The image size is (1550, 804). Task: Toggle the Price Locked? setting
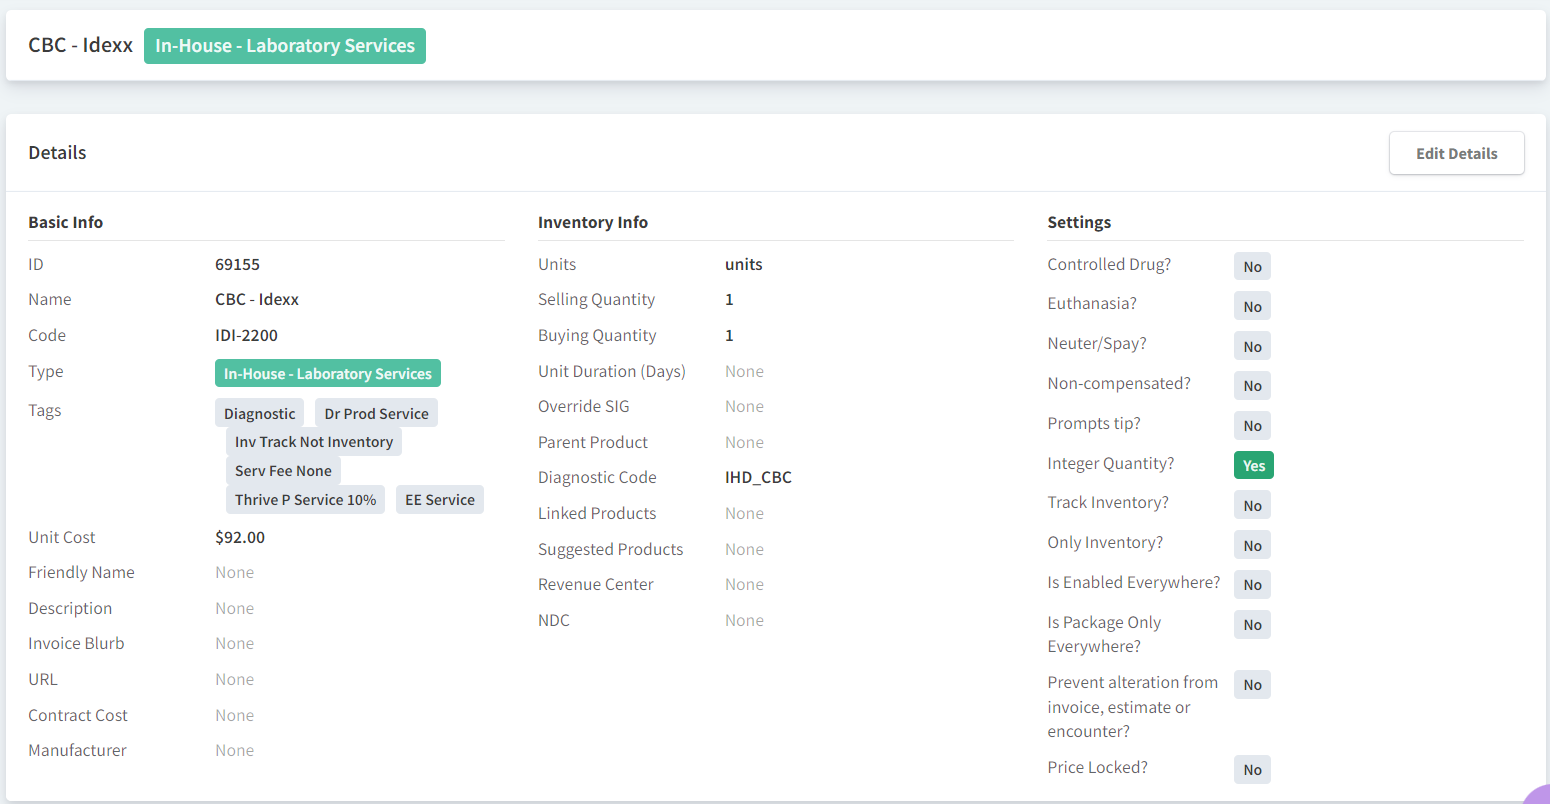(x=1252, y=769)
